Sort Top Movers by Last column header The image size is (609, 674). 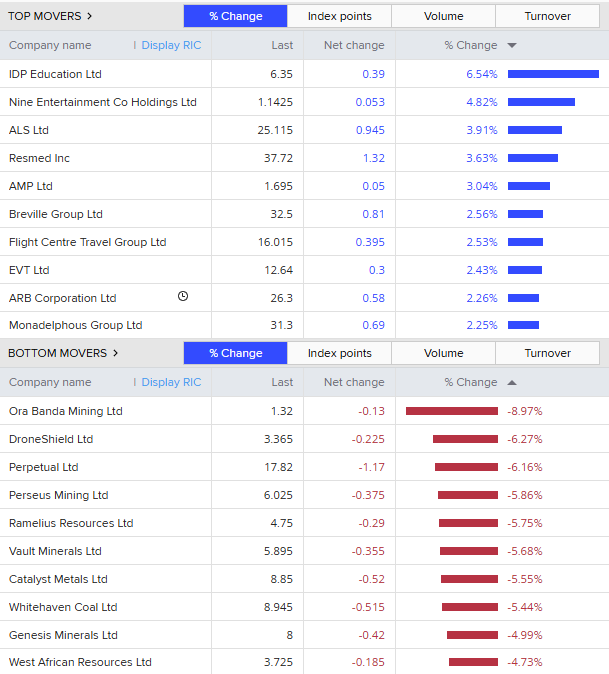click(x=282, y=45)
